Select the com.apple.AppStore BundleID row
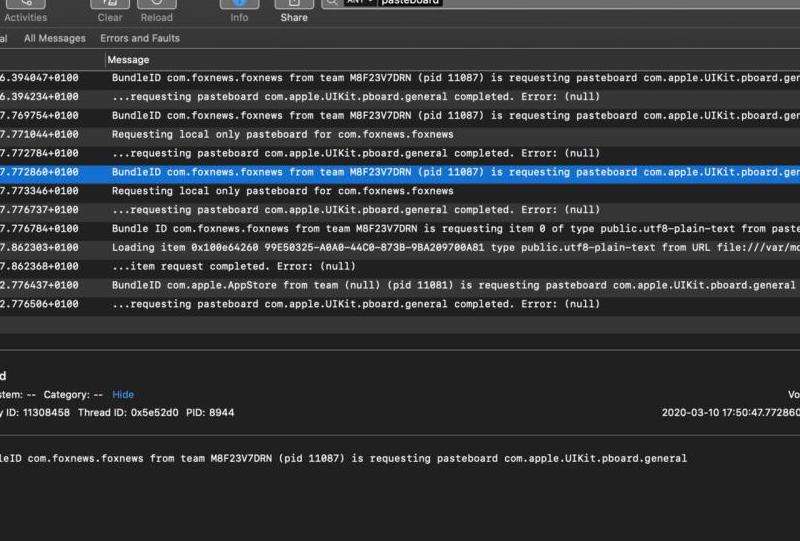This screenshot has height=541, width=800. [x=400, y=286]
